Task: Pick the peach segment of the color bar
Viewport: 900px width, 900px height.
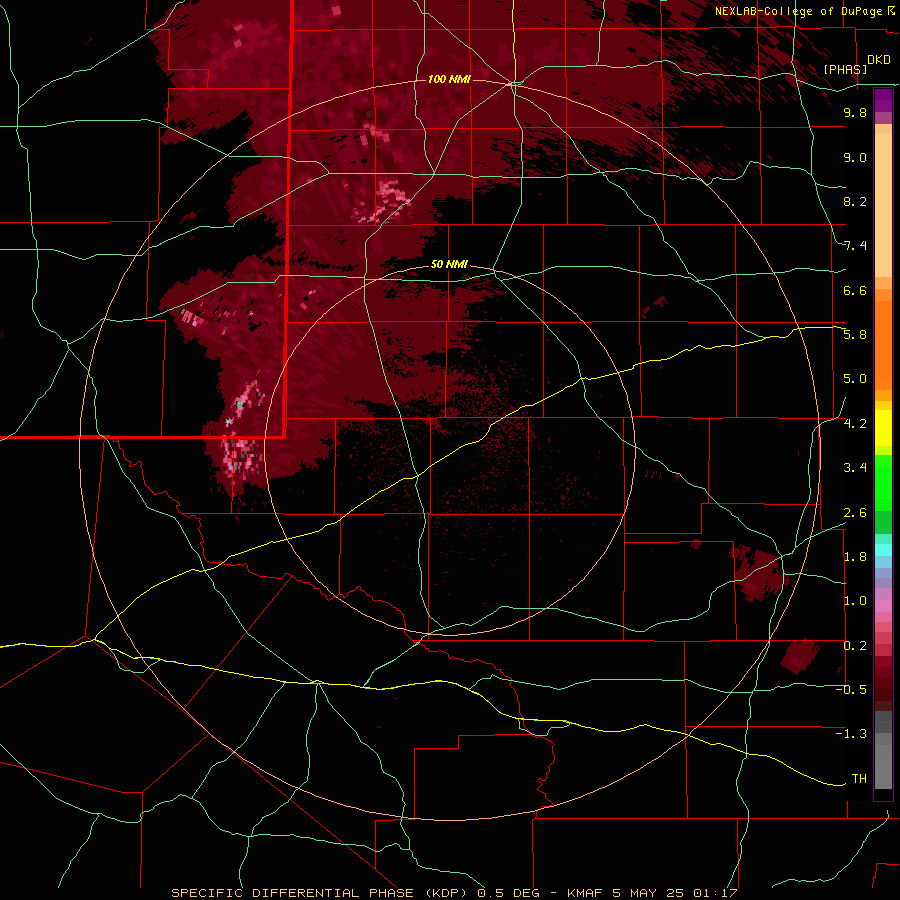Action: [883, 207]
